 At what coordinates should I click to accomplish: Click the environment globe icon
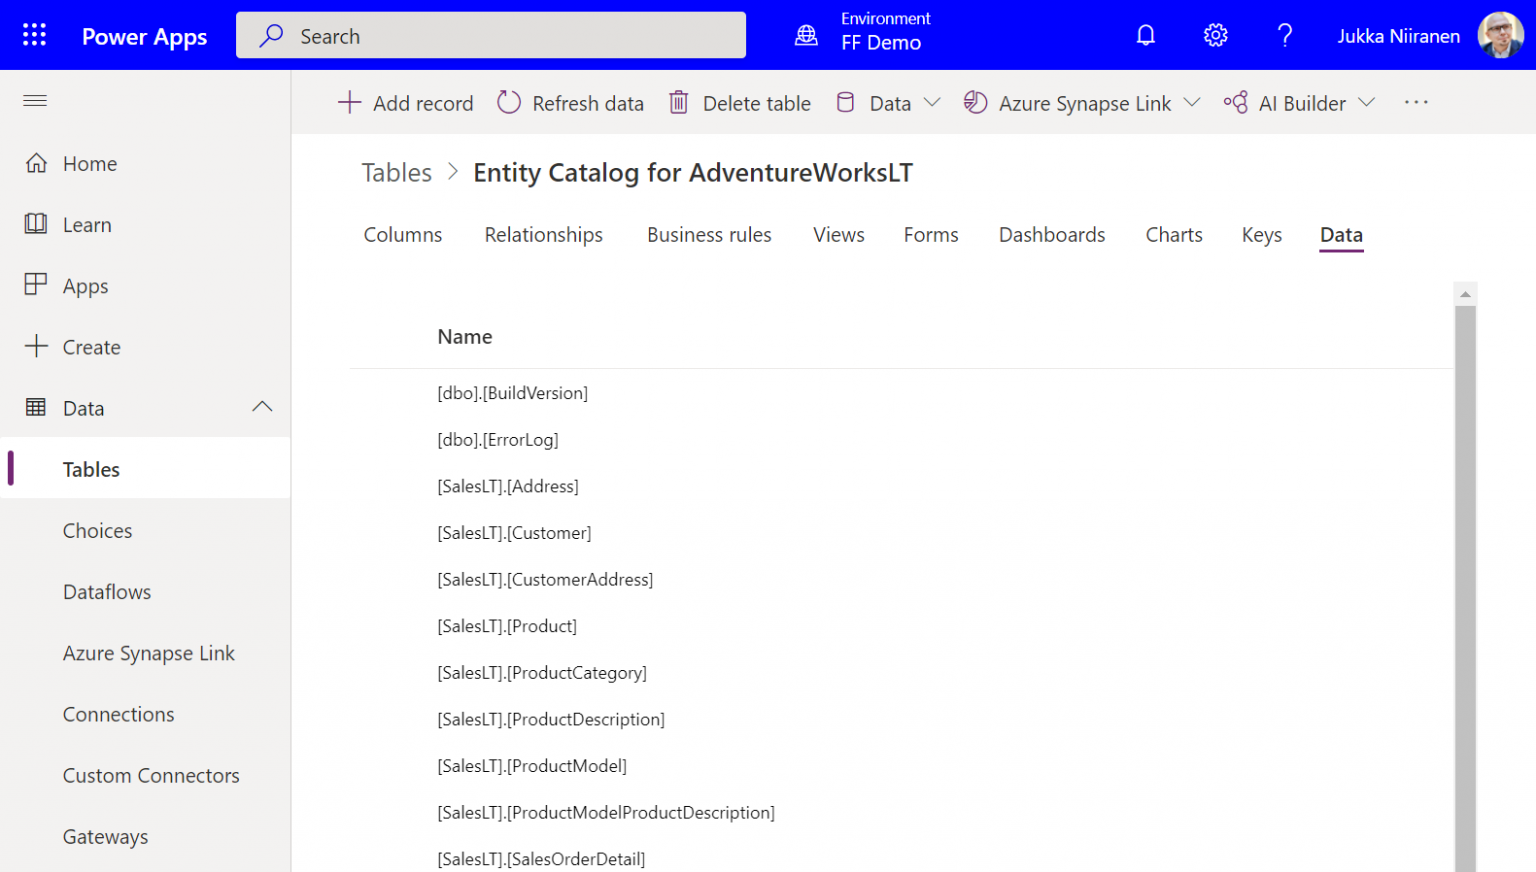tap(806, 36)
